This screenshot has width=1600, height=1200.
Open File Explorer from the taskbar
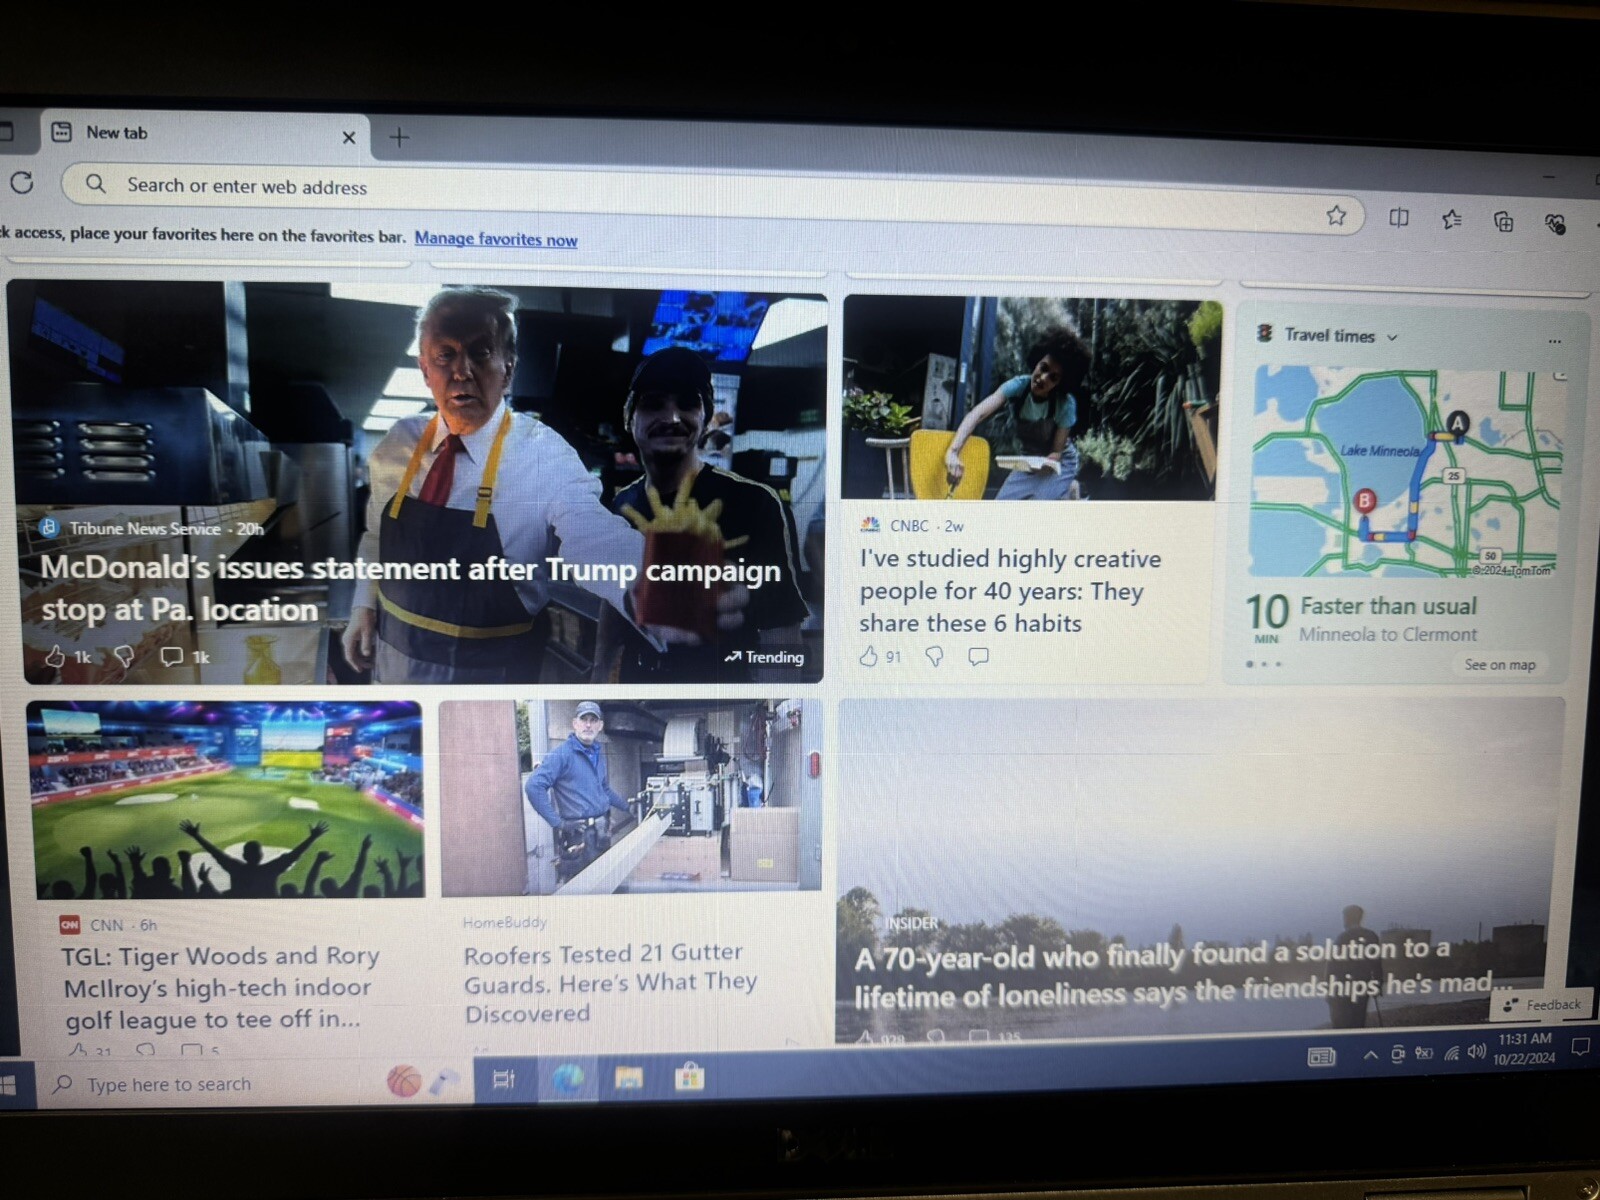tap(629, 1077)
